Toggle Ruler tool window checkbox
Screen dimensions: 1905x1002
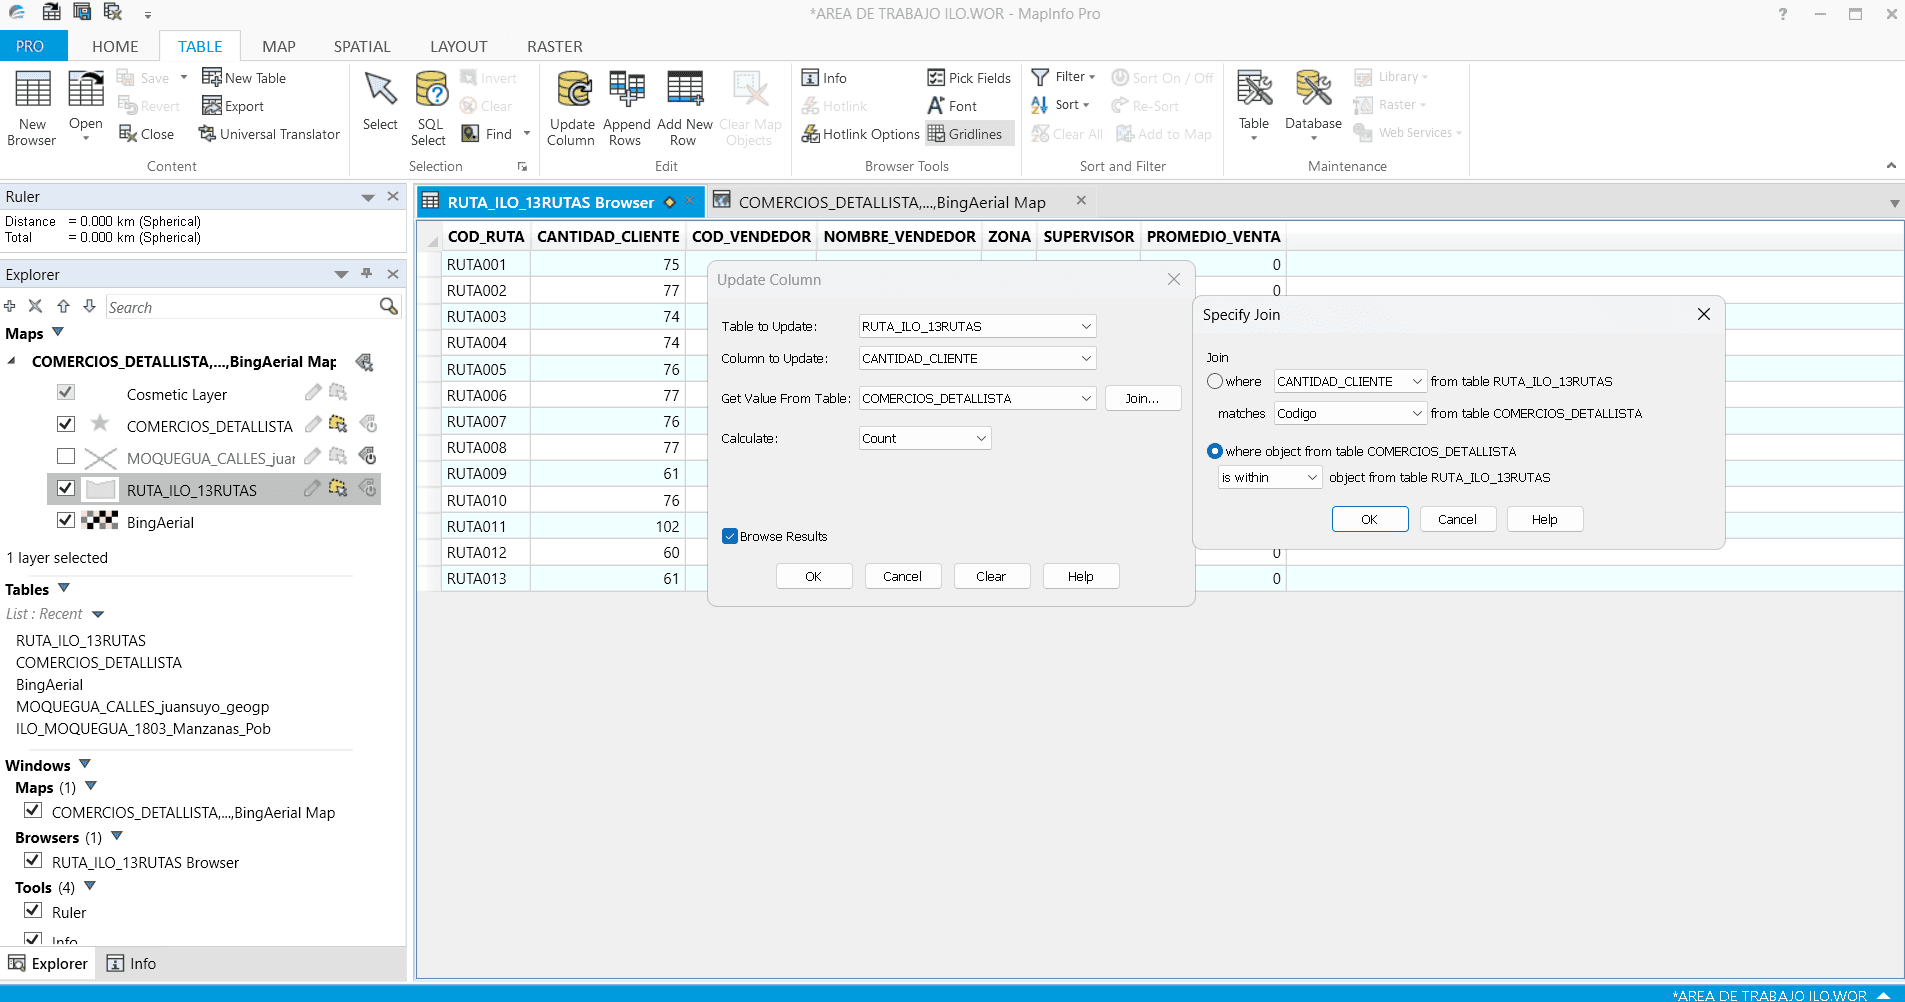(33, 910)
